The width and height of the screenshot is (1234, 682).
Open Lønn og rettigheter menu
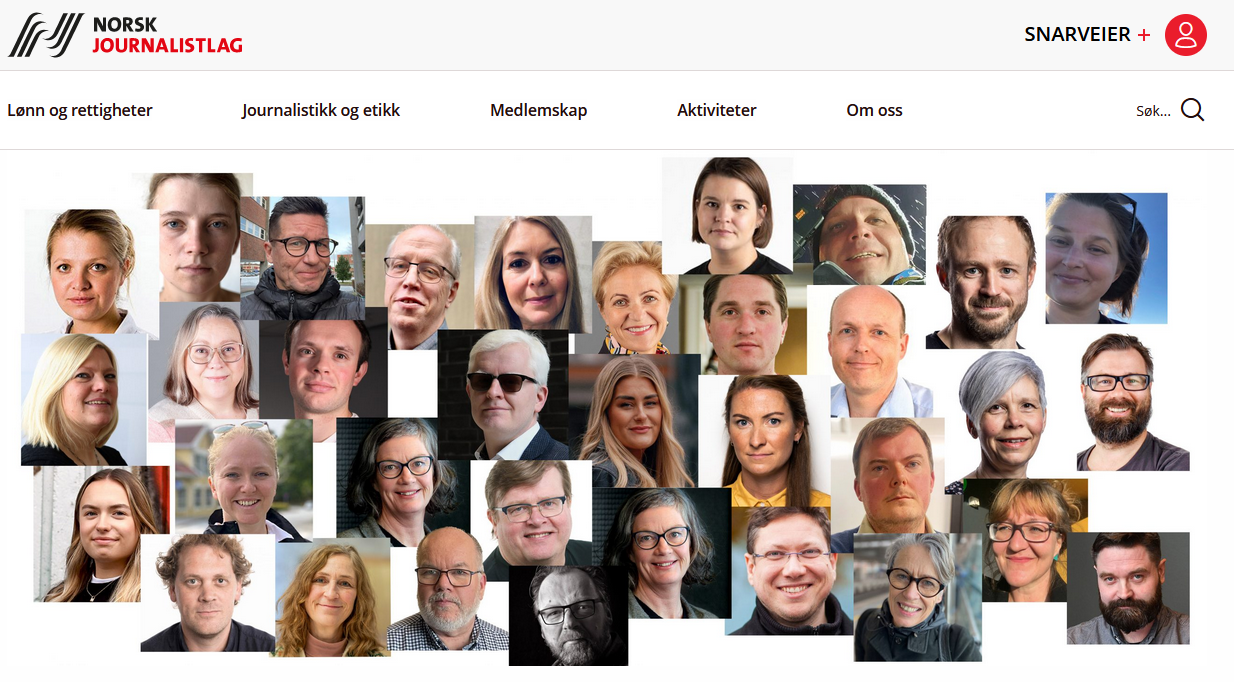click(80, 110)
